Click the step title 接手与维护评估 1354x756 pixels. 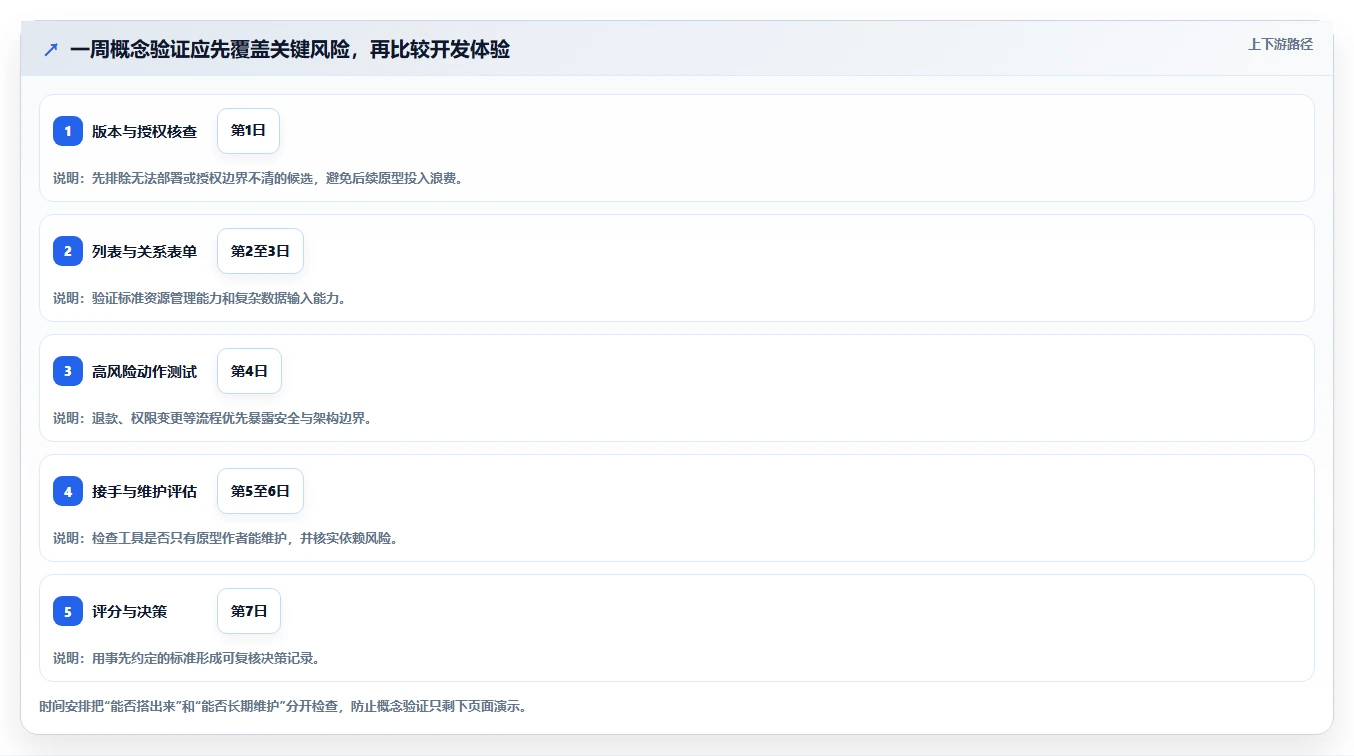click(x=144, y=491)
